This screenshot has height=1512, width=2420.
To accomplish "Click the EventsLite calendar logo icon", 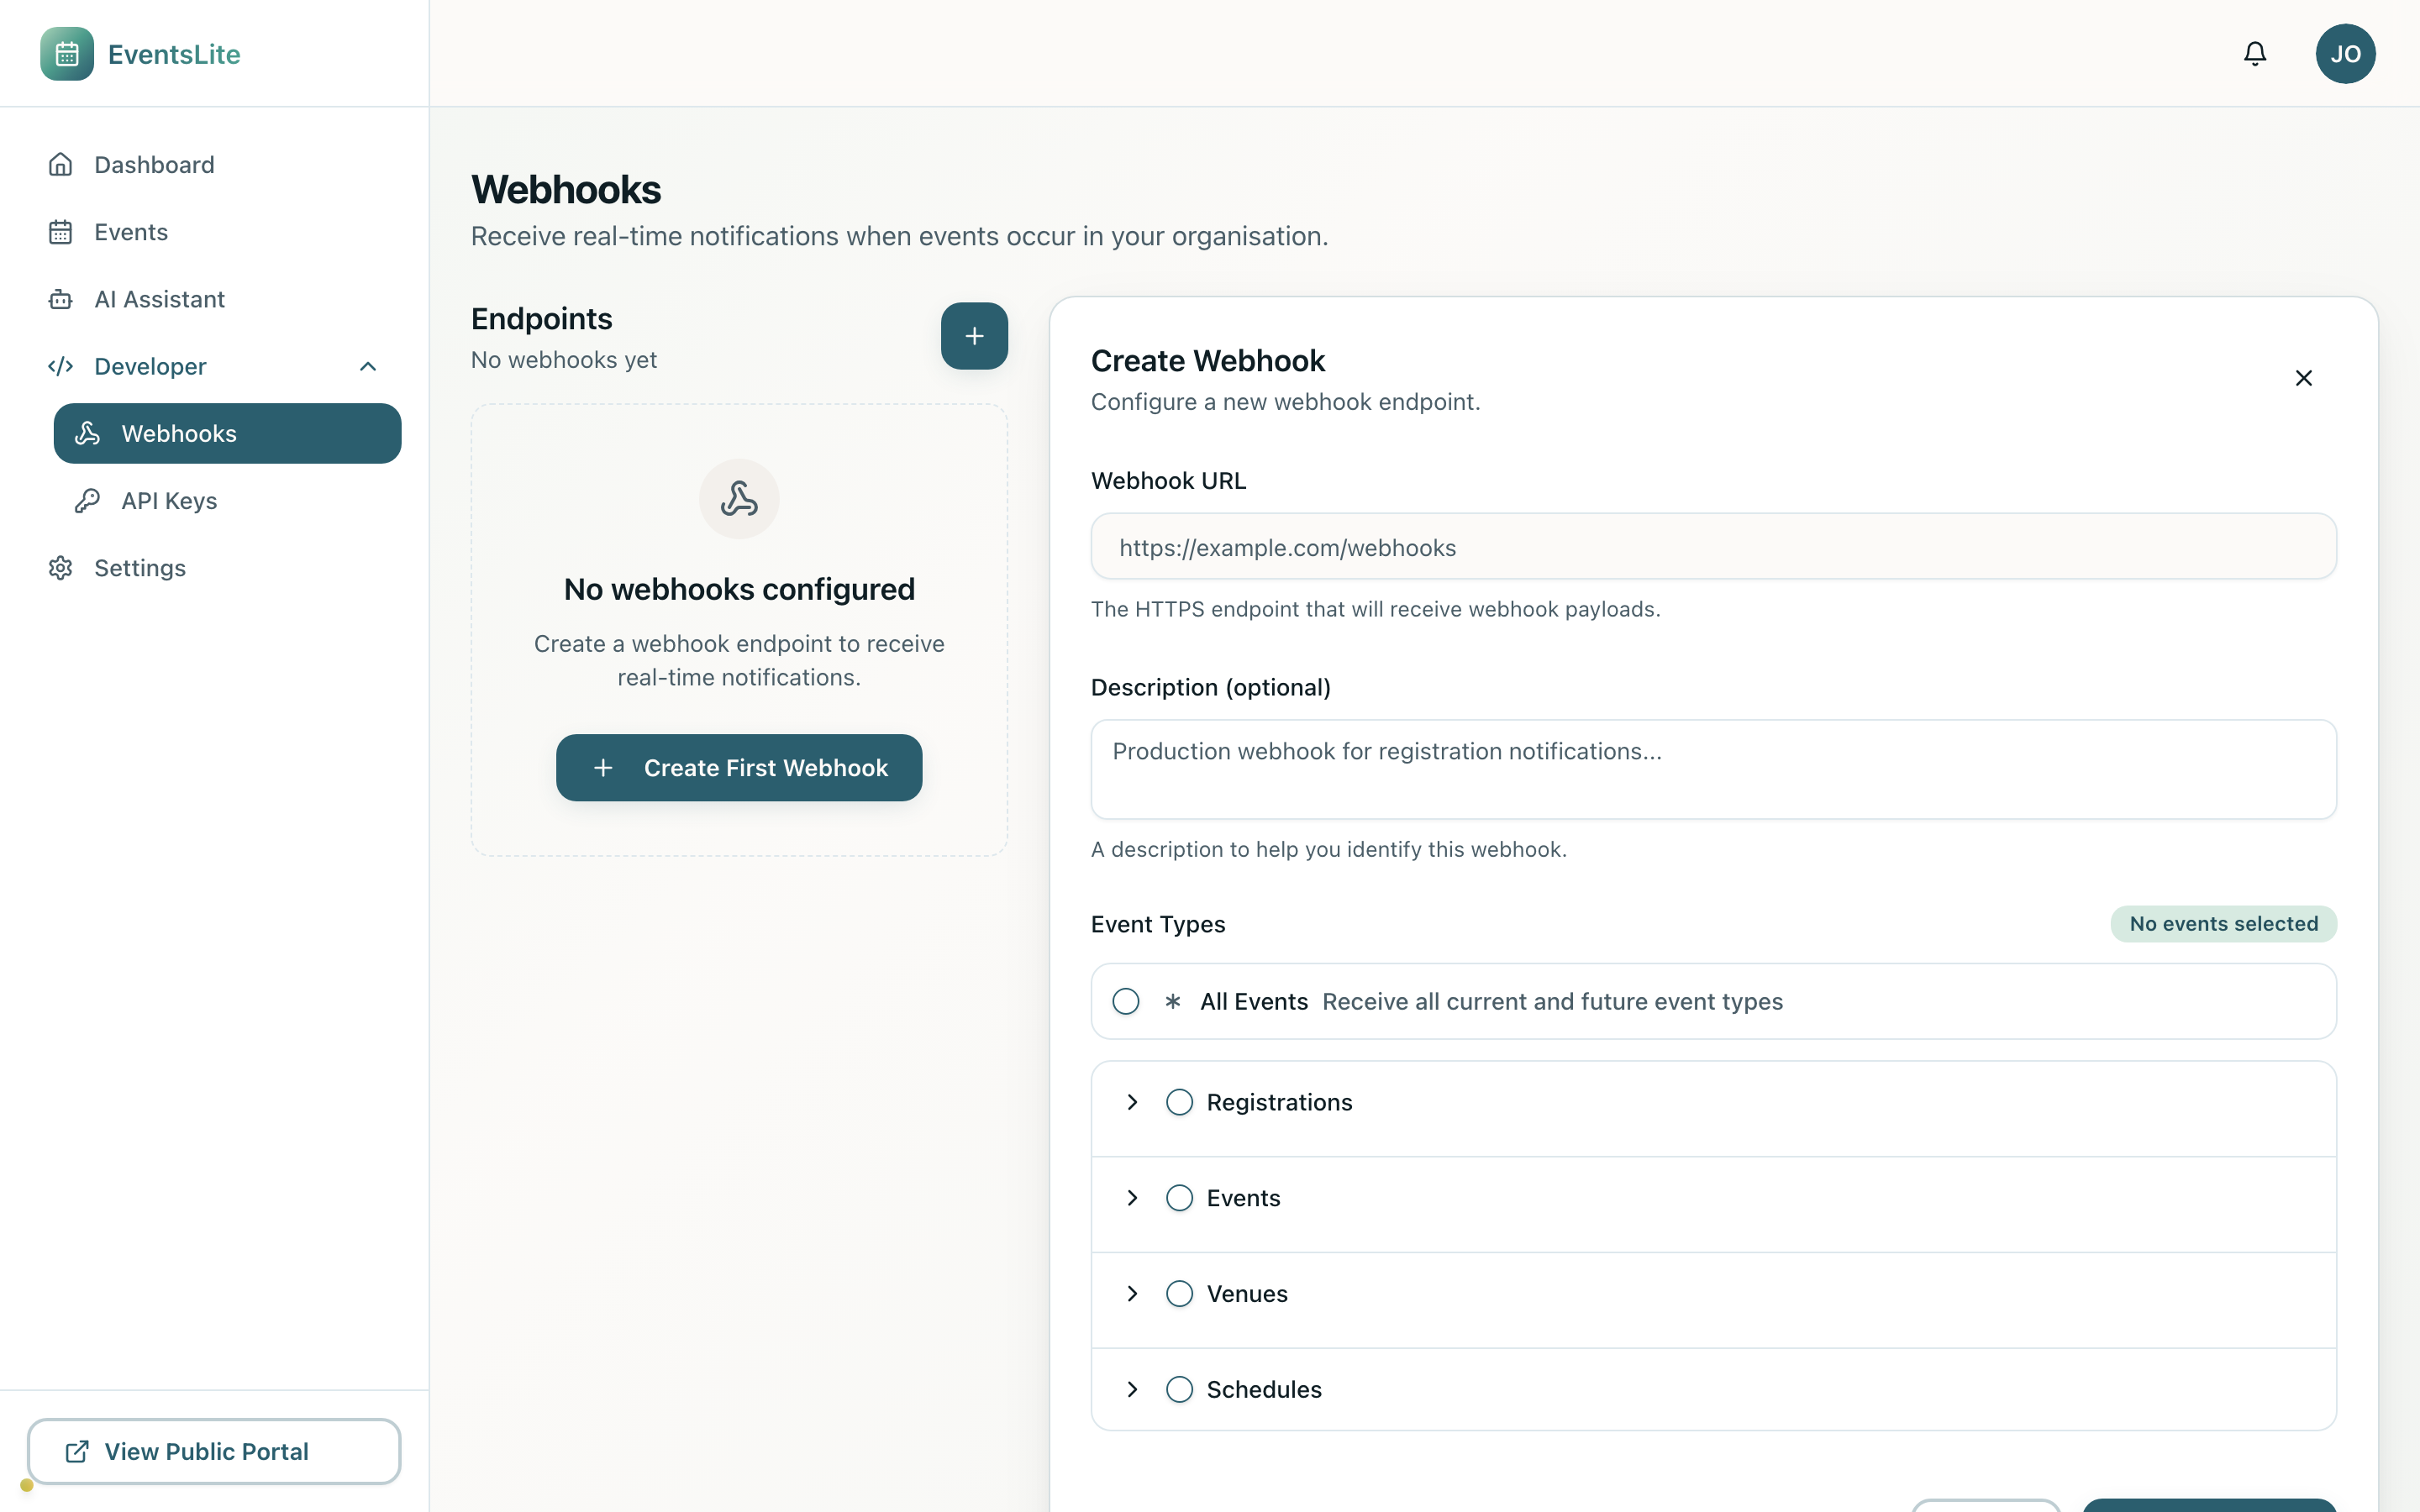I will coord(67,54).
